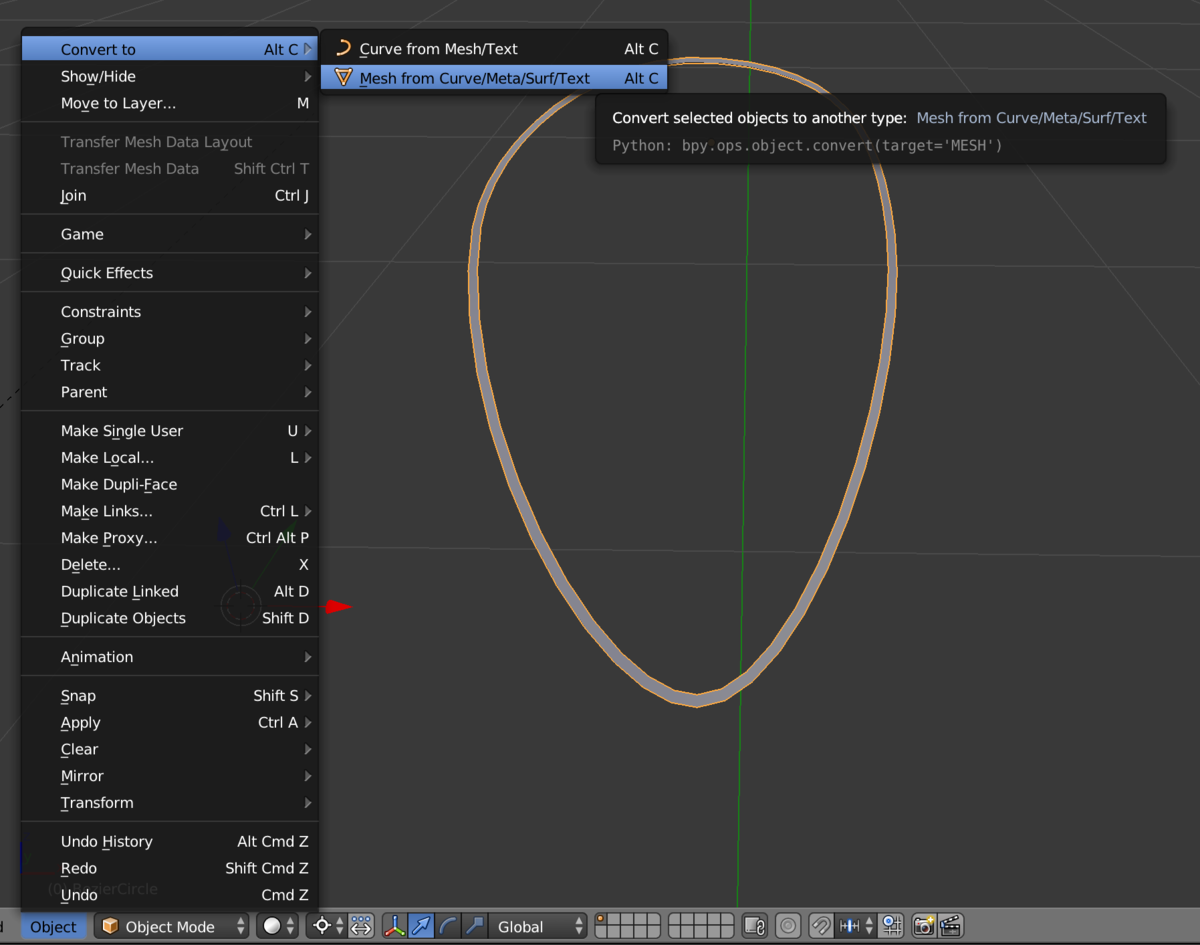Toggle manipulate center points icon

361,927
